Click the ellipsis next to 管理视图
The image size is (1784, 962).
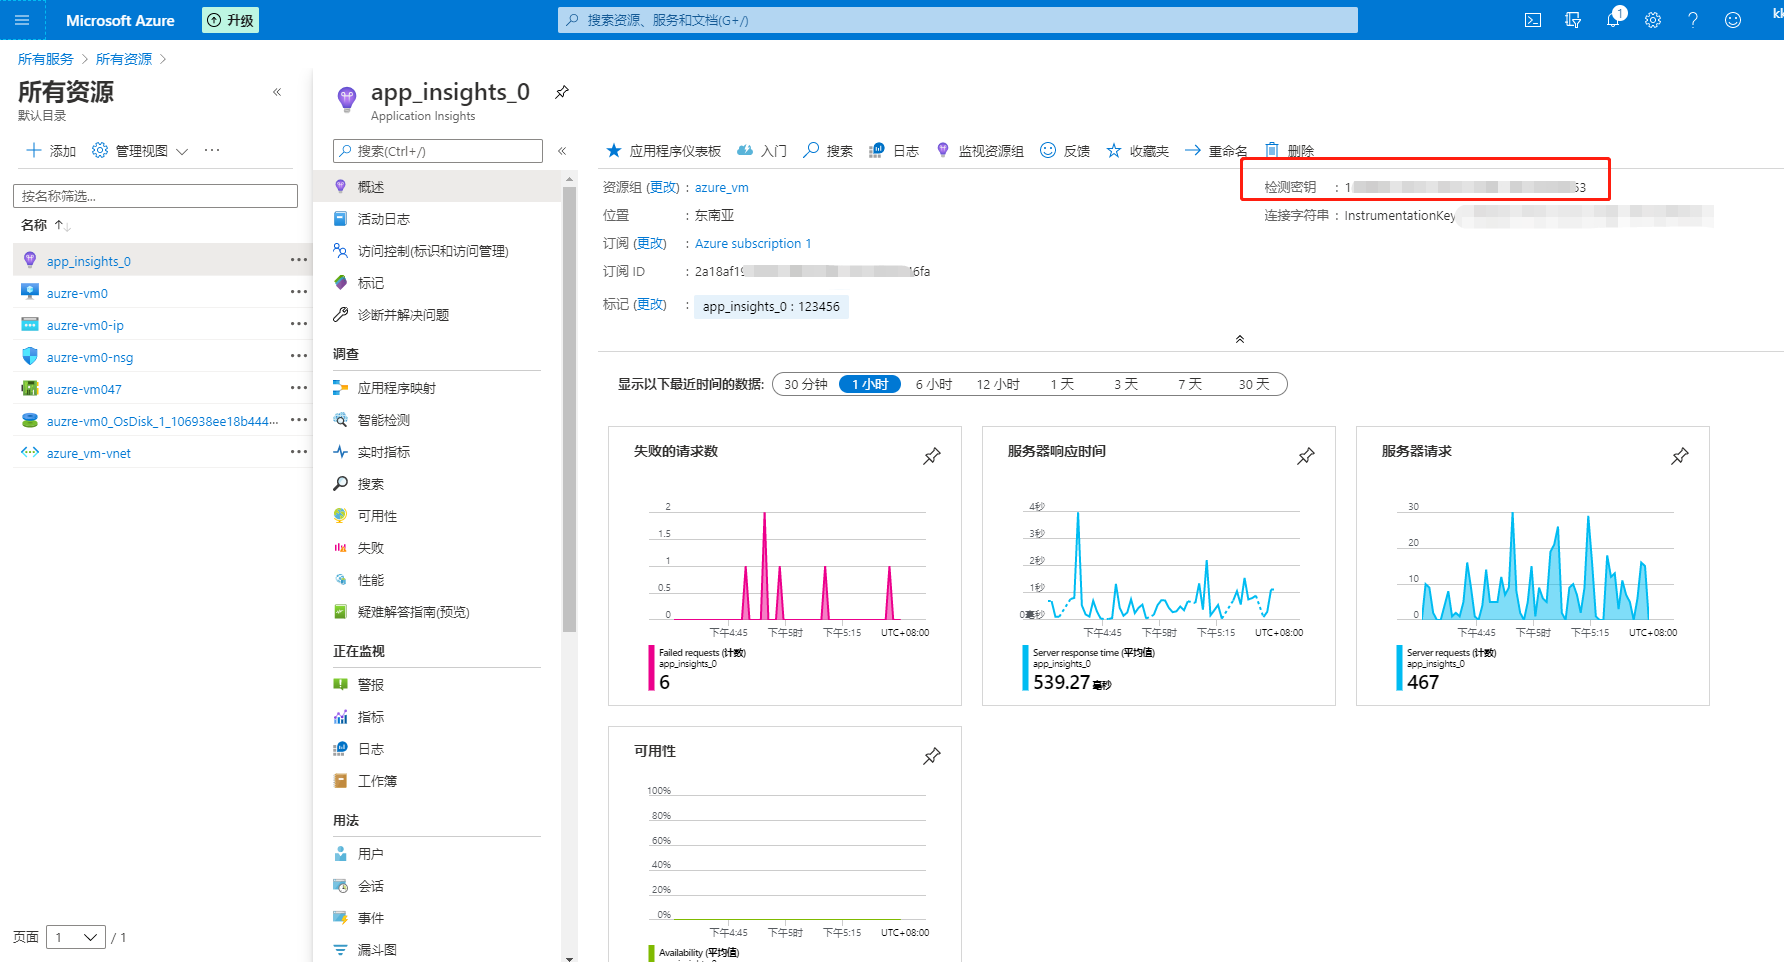212,150
